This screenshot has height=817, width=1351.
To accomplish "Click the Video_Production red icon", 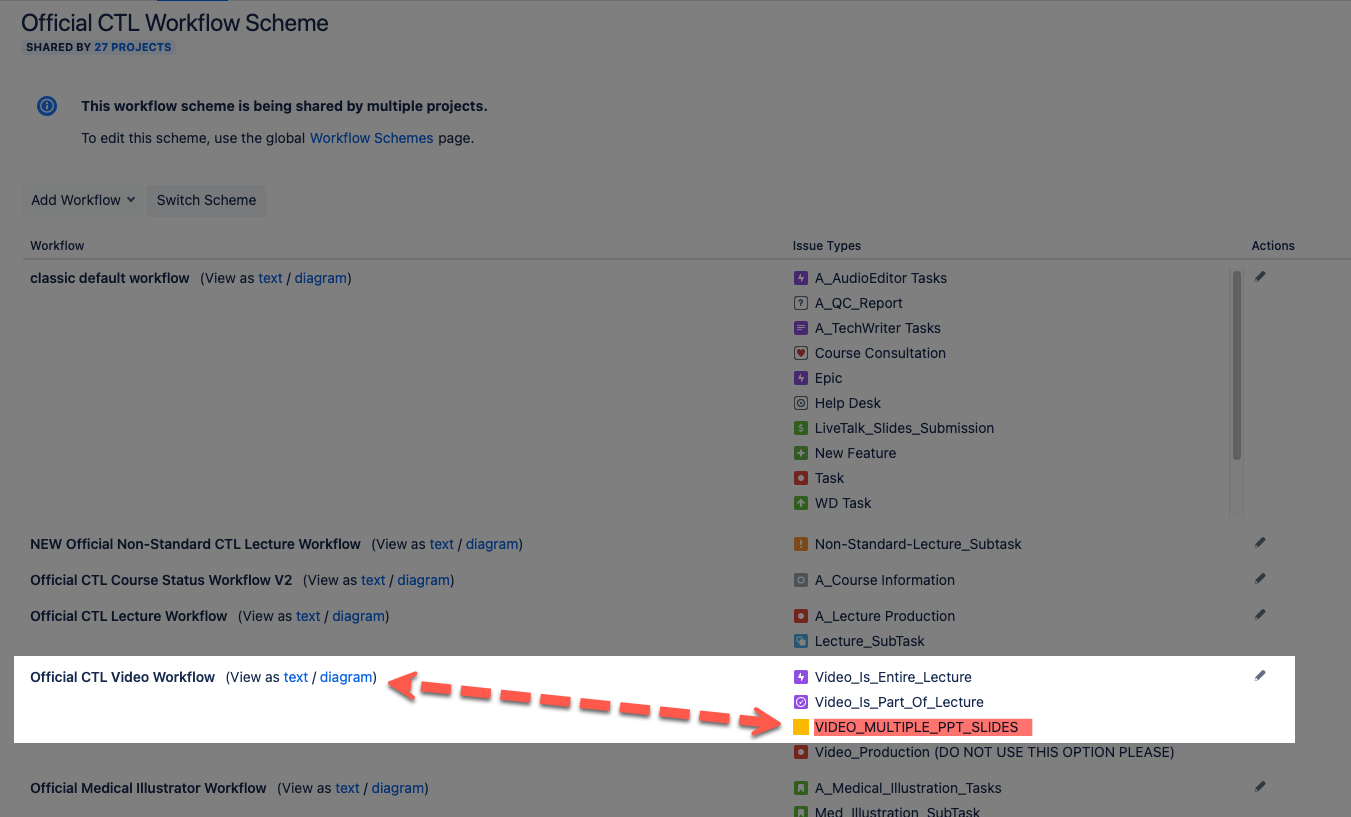I will pos(800,752).
